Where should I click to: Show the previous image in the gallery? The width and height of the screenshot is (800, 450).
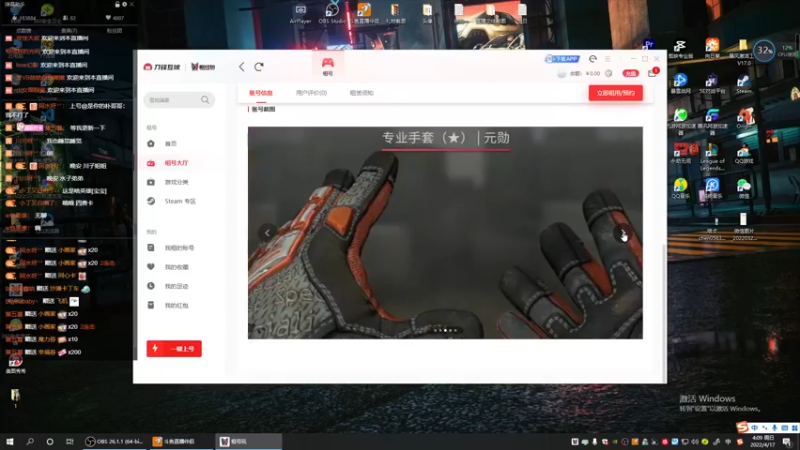point(267,233)
